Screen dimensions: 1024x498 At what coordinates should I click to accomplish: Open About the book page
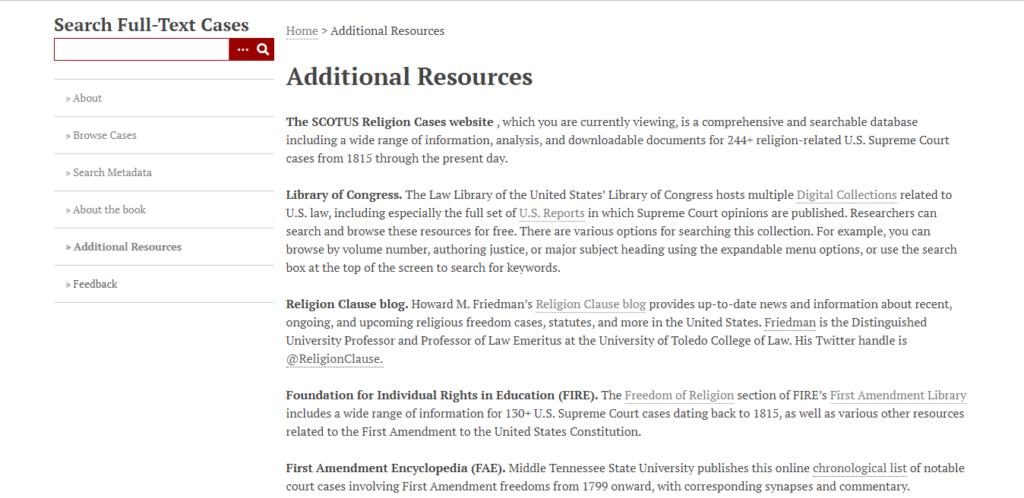[109, 209]
